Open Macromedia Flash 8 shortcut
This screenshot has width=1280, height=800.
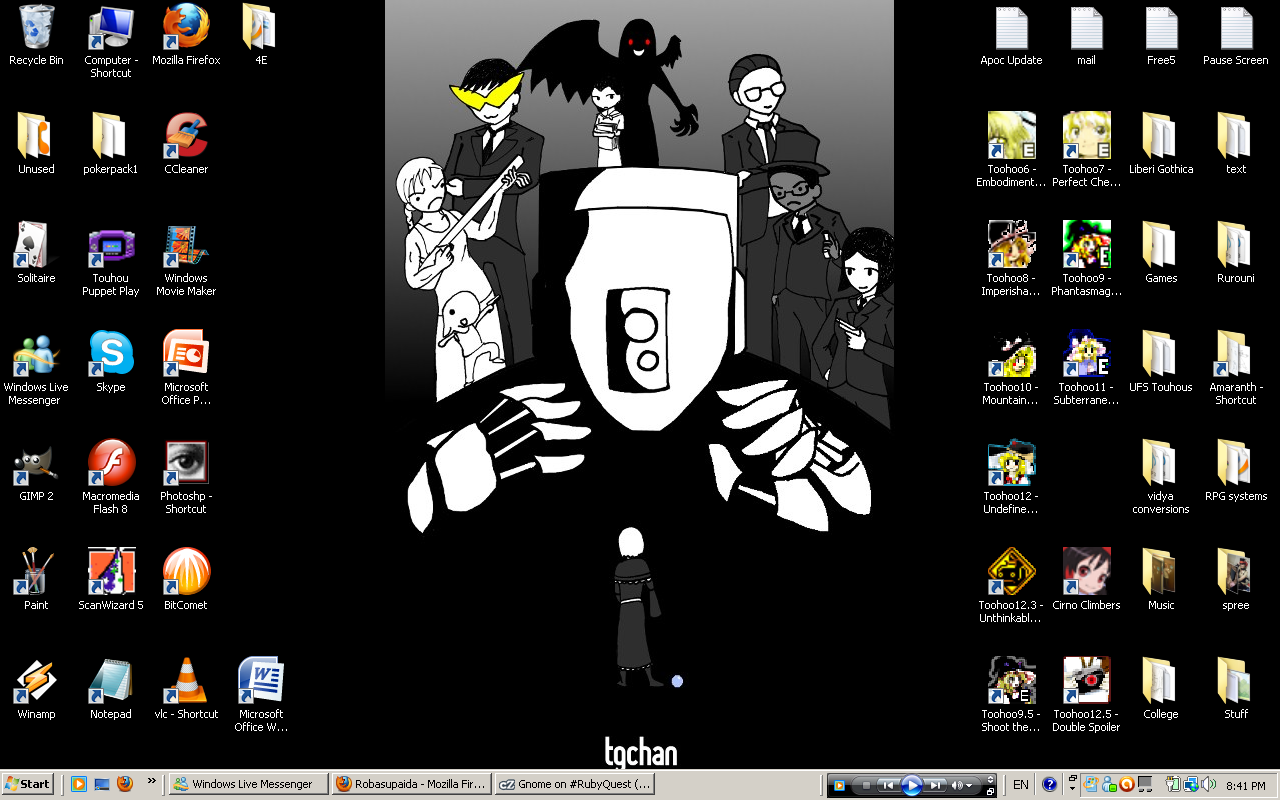tap(111, 463)
